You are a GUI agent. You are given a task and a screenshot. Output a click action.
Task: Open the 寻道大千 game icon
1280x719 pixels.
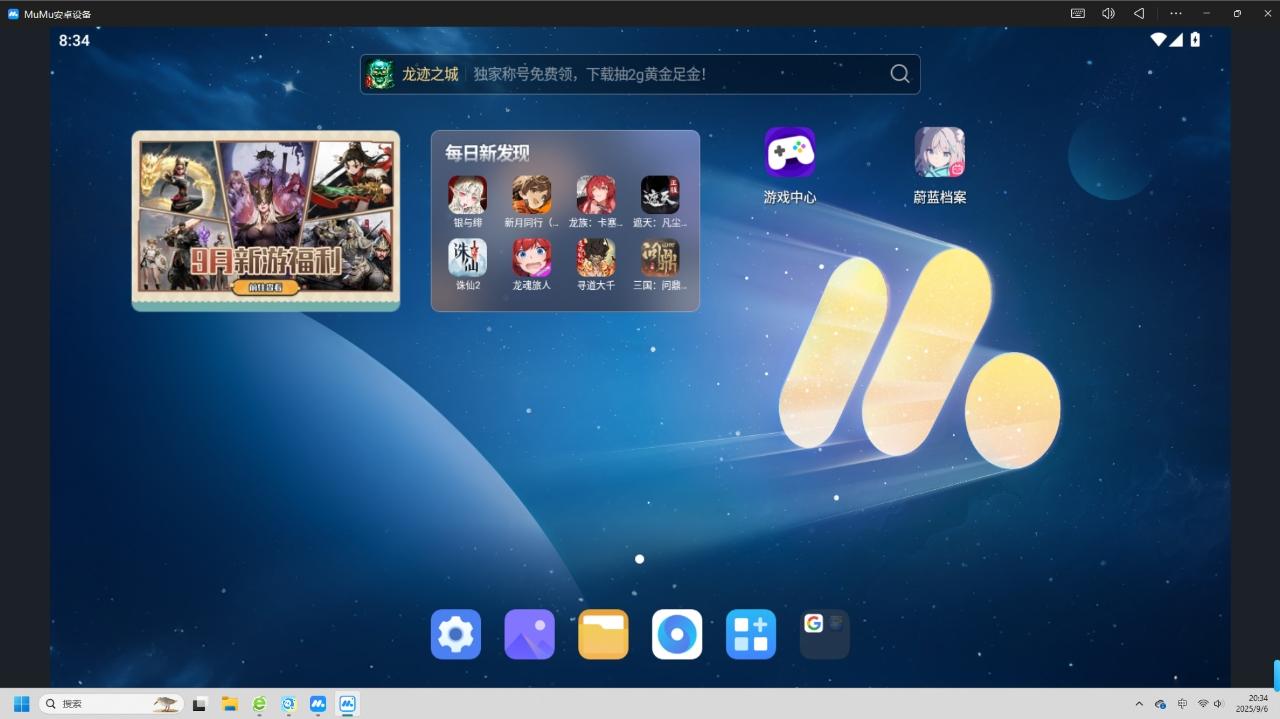click(596, 258)
